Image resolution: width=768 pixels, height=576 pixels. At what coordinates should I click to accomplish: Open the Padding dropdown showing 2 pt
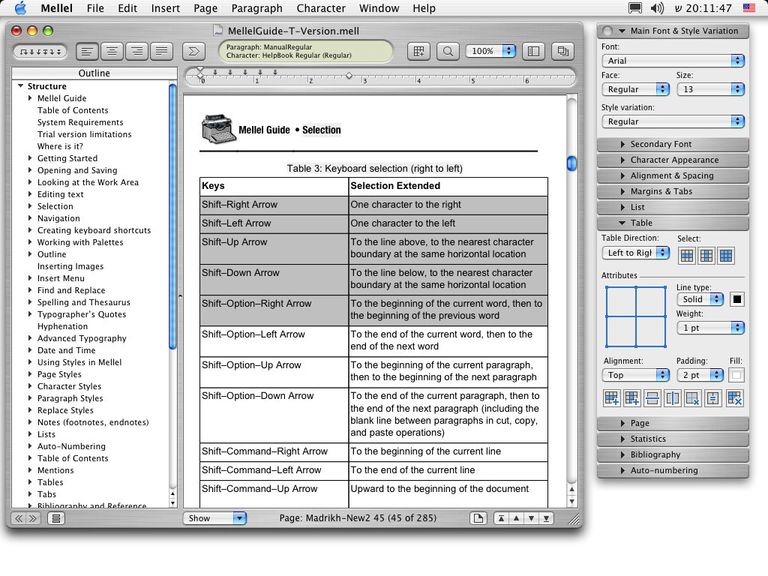[x=700, y=375]
